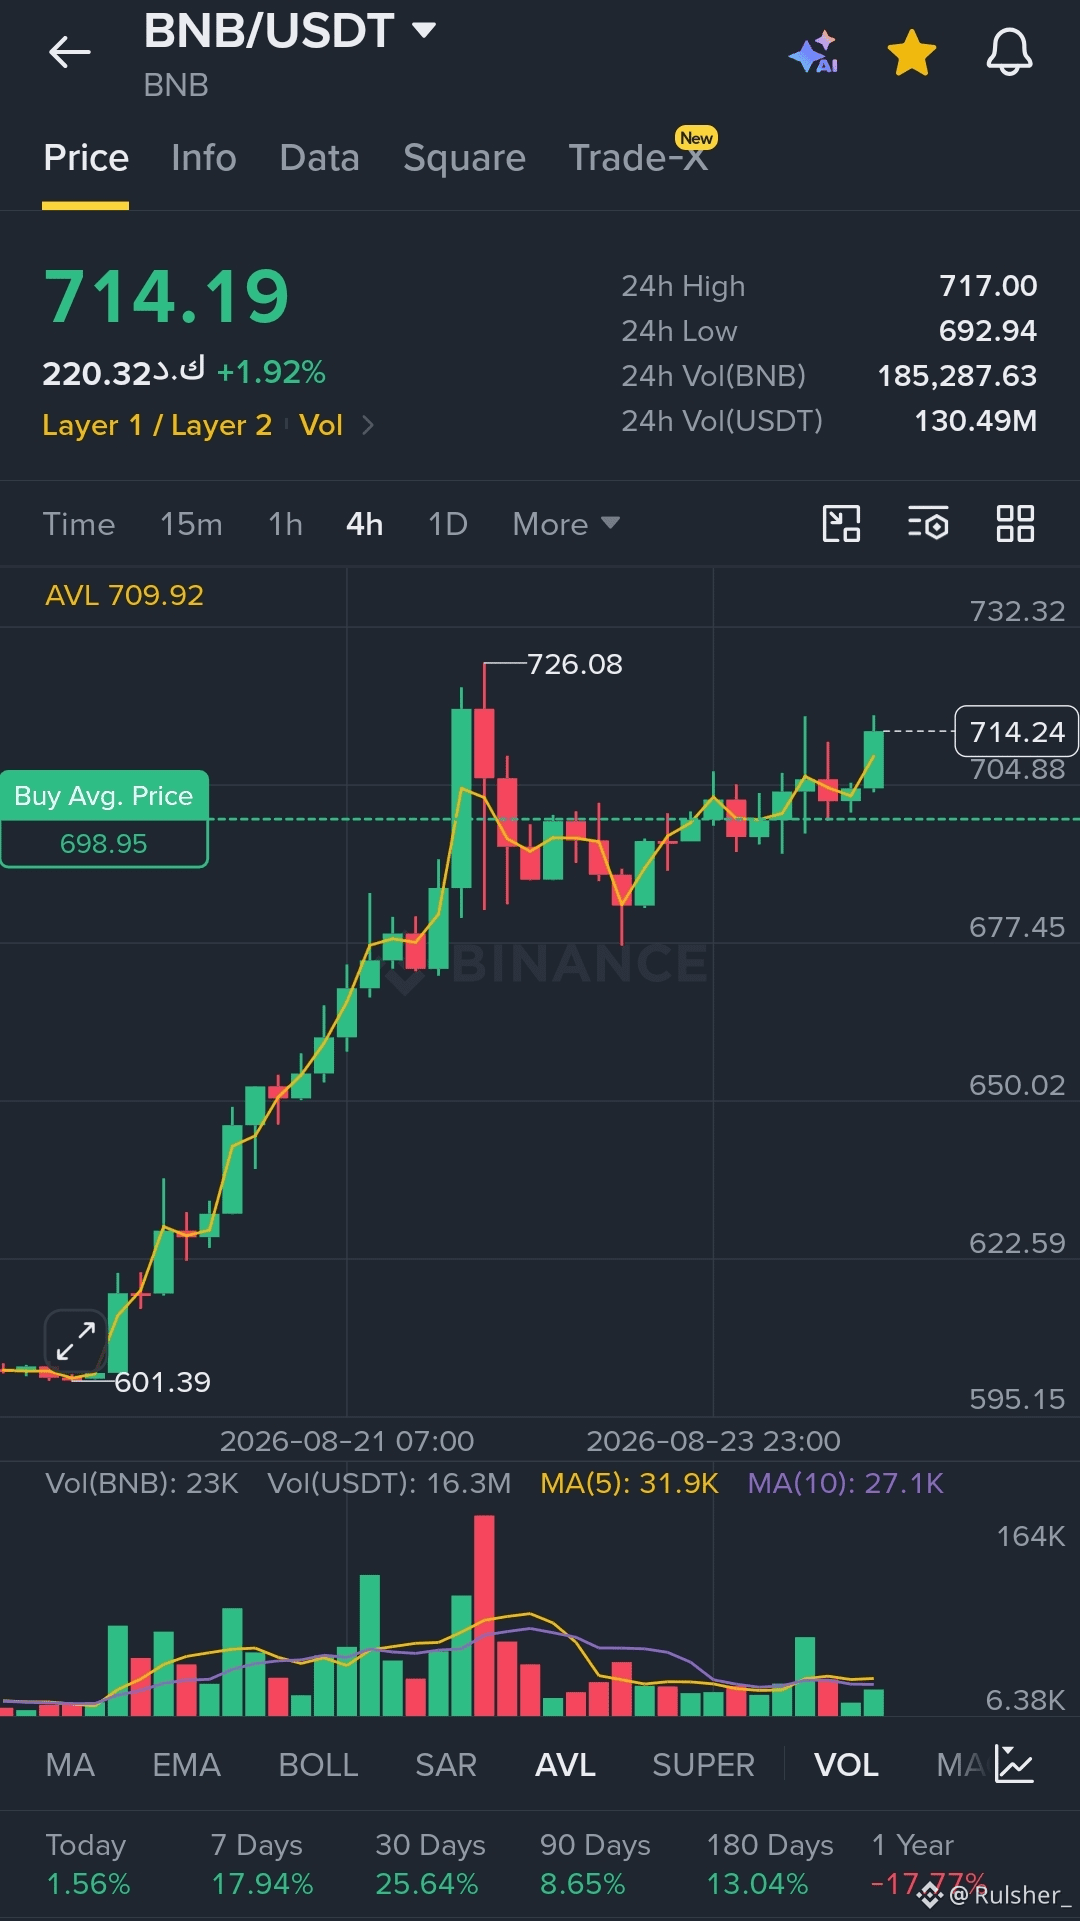Tap the main price 714.19
Image resolution: width=1080 pixels, height=1921 pixels.
tap(166, 297)
